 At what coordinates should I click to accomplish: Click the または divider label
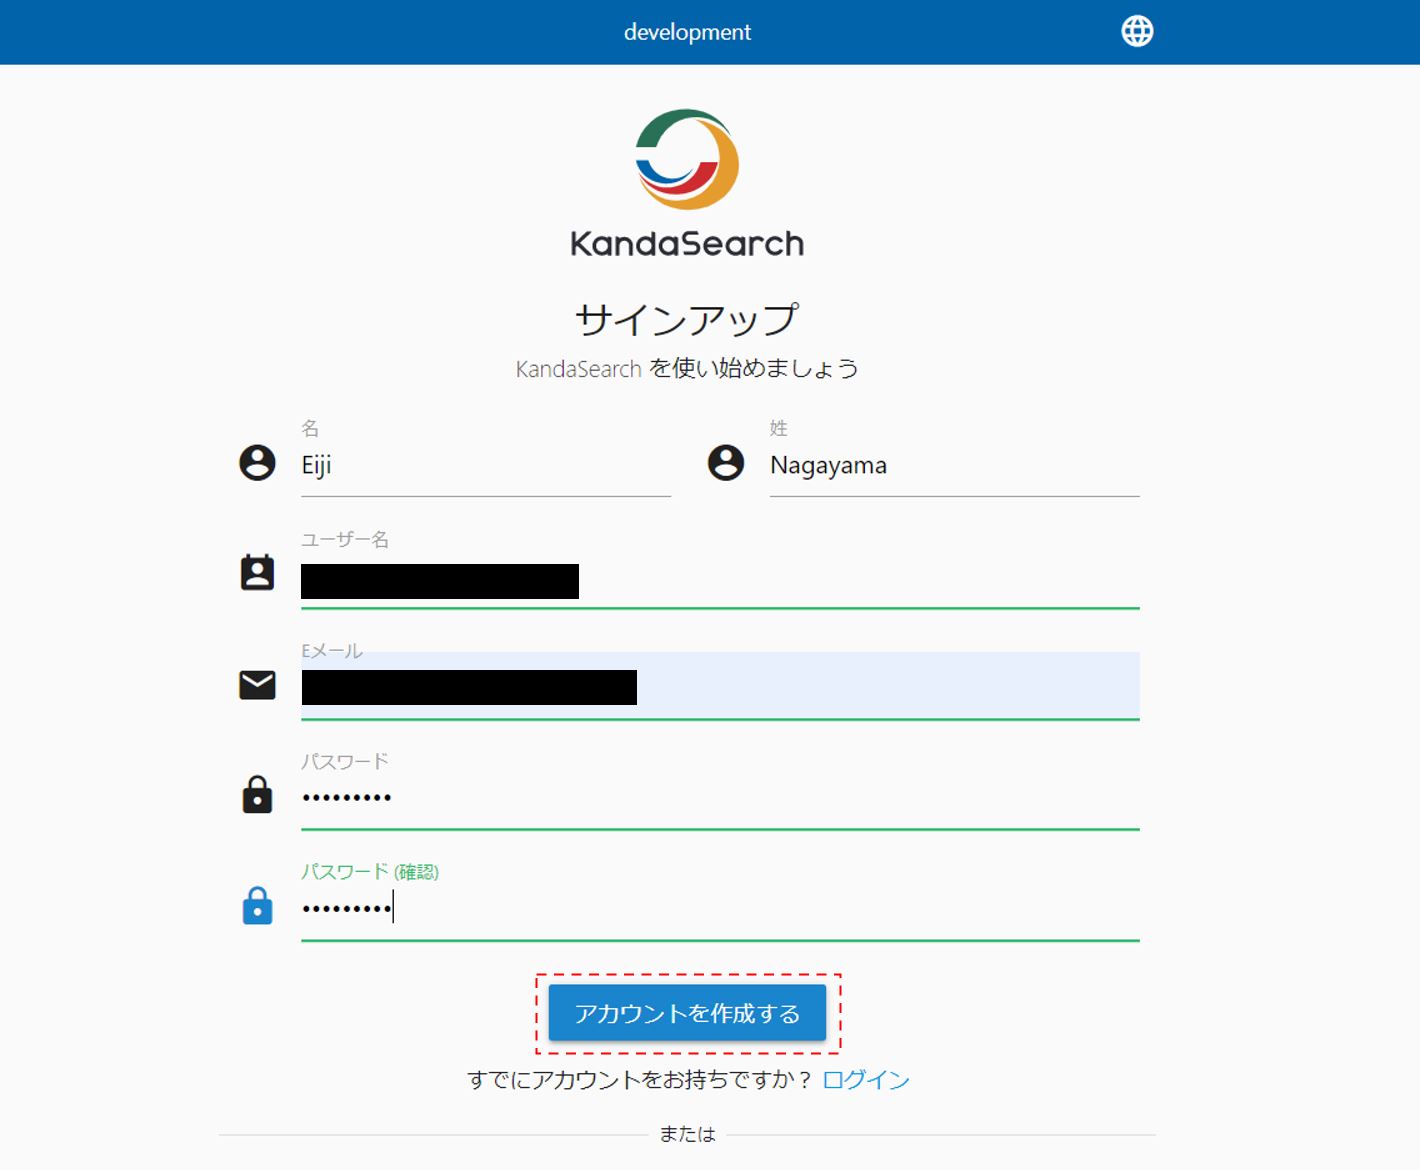coord(687,1134)
